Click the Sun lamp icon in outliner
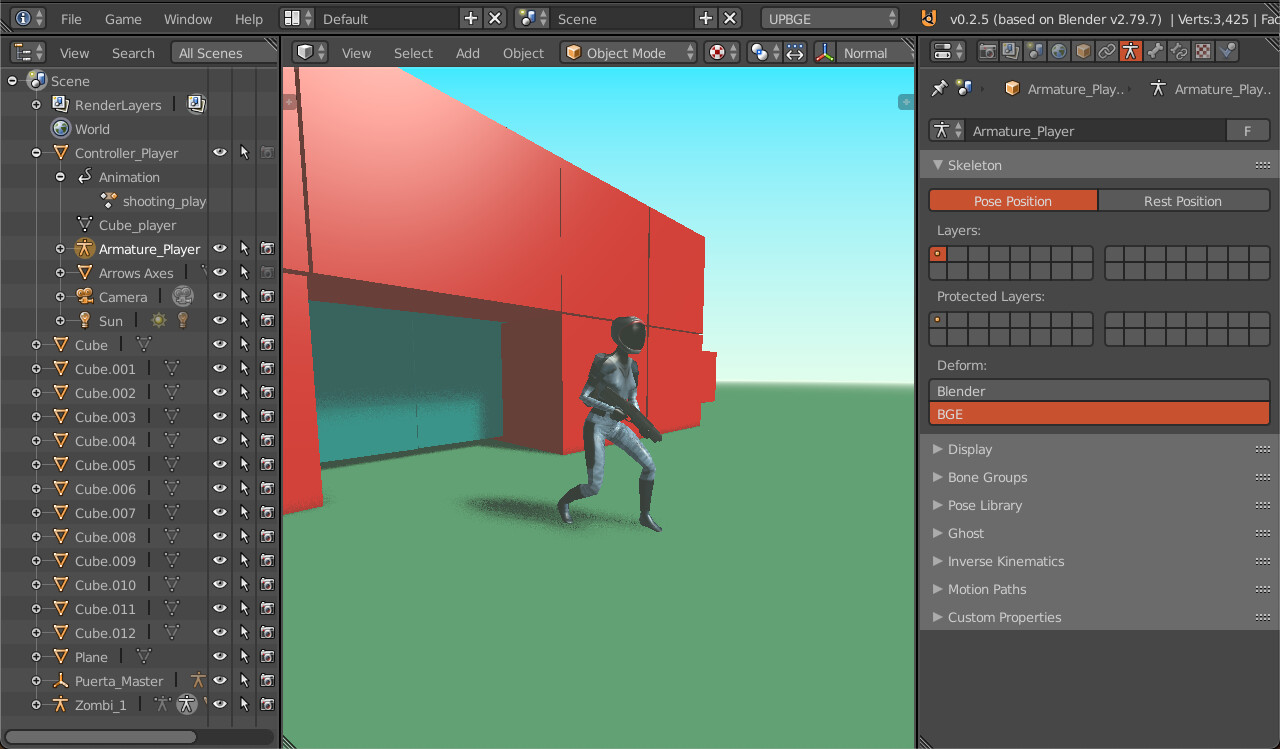The image size is (1280, 749). [x=85, y=320]
